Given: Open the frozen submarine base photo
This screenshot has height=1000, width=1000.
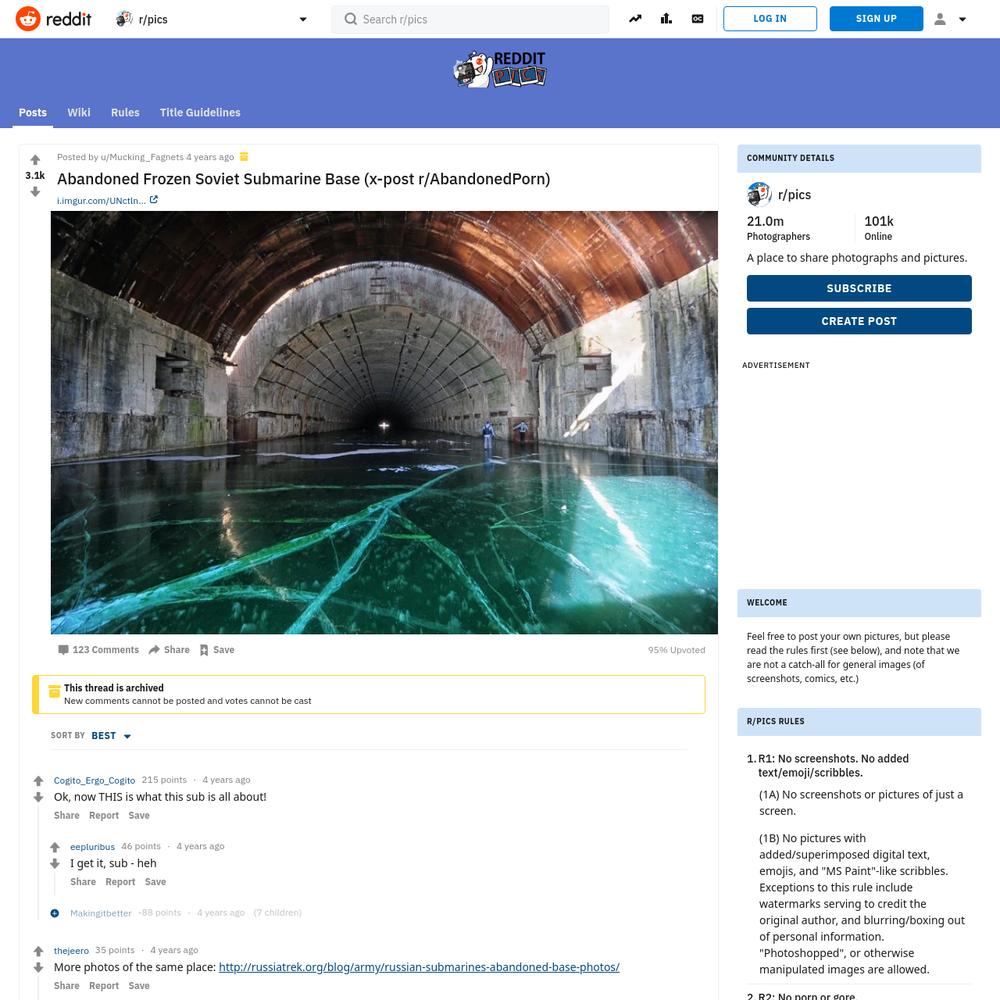Looking at the screenshot, I should pyautogui.click(x=385, y=422).
